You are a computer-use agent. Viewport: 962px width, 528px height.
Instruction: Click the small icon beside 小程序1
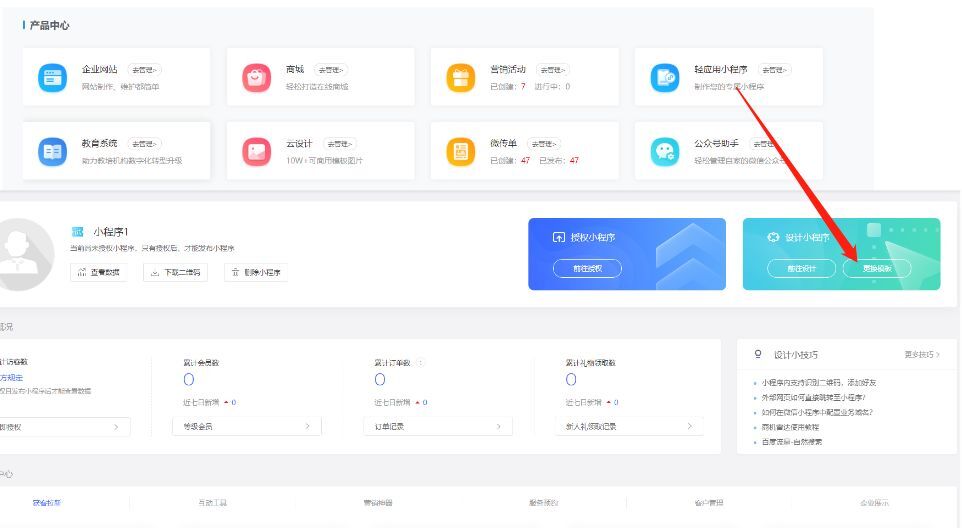[x=77, y=232]
